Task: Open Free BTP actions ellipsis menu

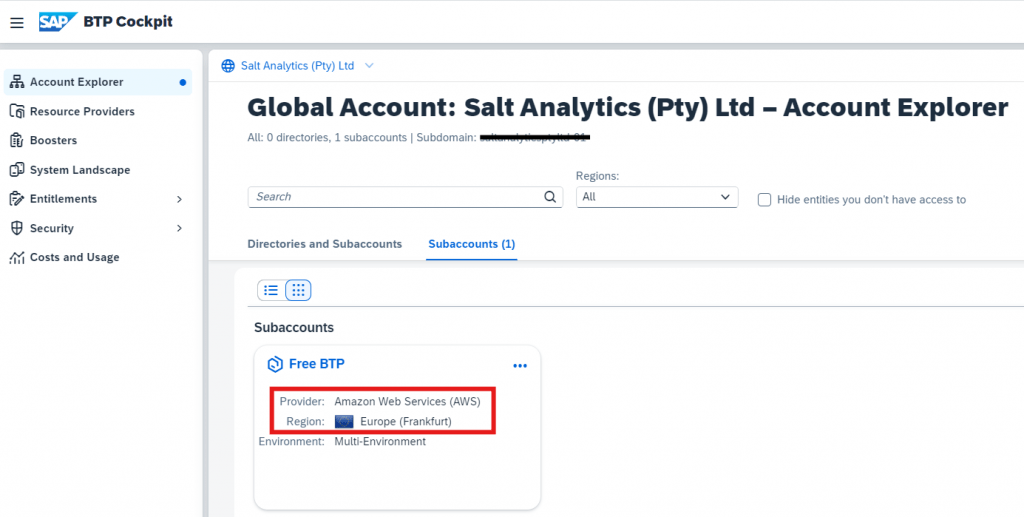Action: click(x=520, y=366)
